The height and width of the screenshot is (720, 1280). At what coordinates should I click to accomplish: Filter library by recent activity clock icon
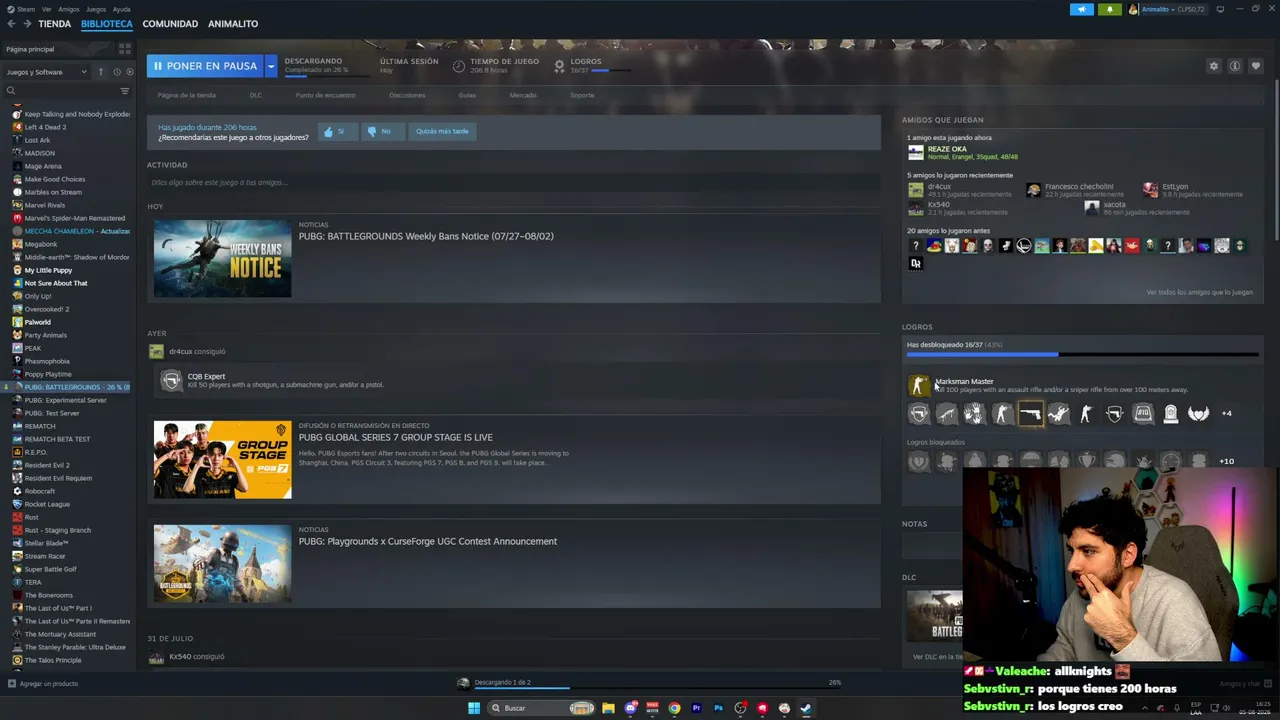(117, 72)
